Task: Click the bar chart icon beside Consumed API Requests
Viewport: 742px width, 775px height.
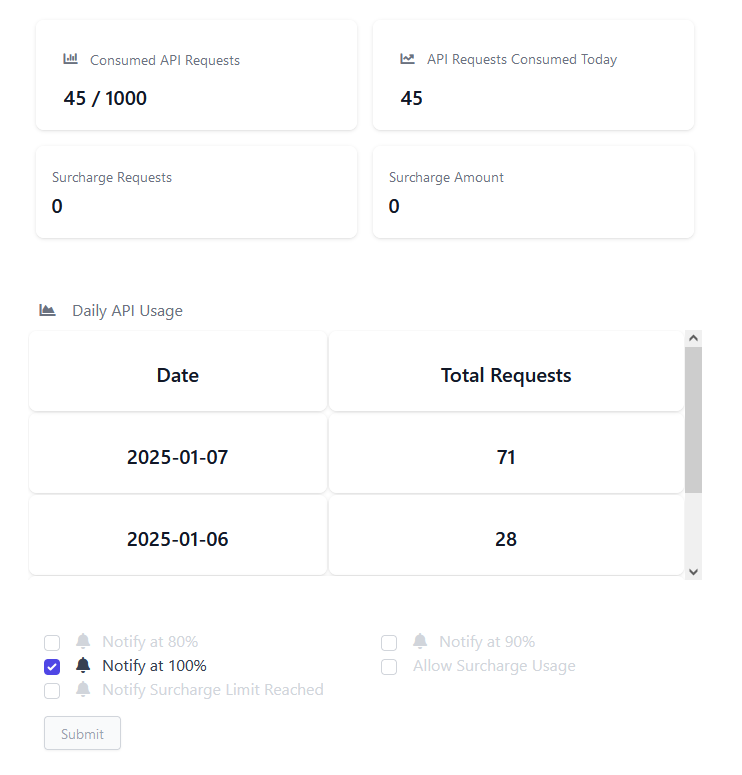Action: 70,59
